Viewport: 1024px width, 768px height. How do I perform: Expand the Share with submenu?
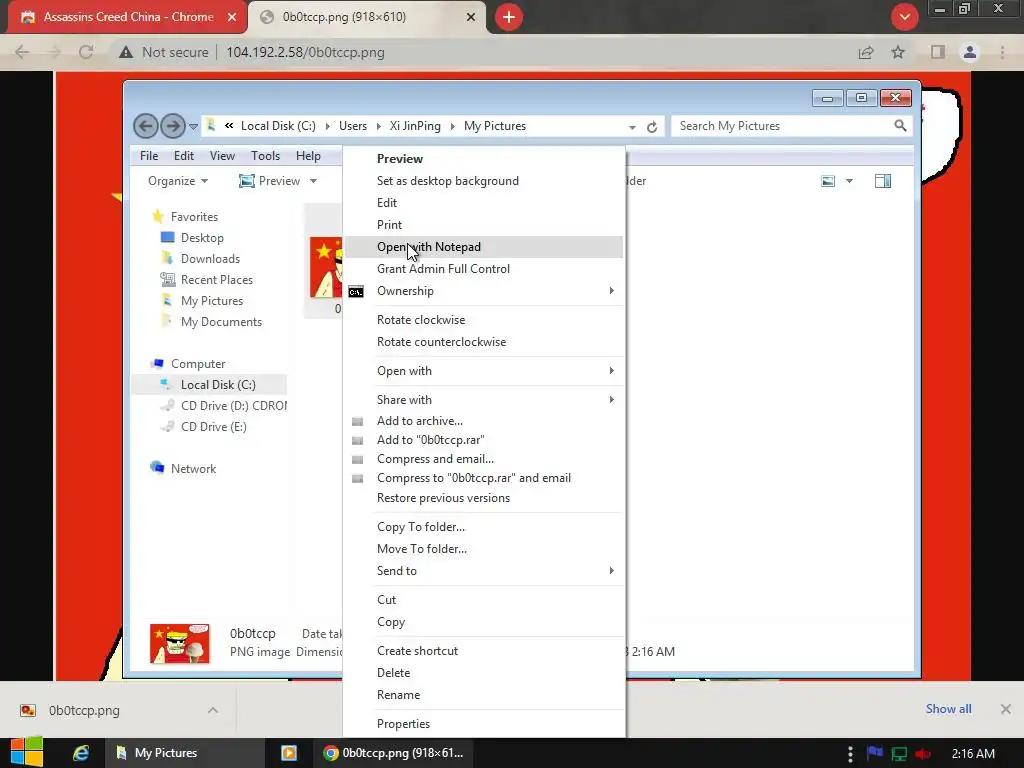483,400
